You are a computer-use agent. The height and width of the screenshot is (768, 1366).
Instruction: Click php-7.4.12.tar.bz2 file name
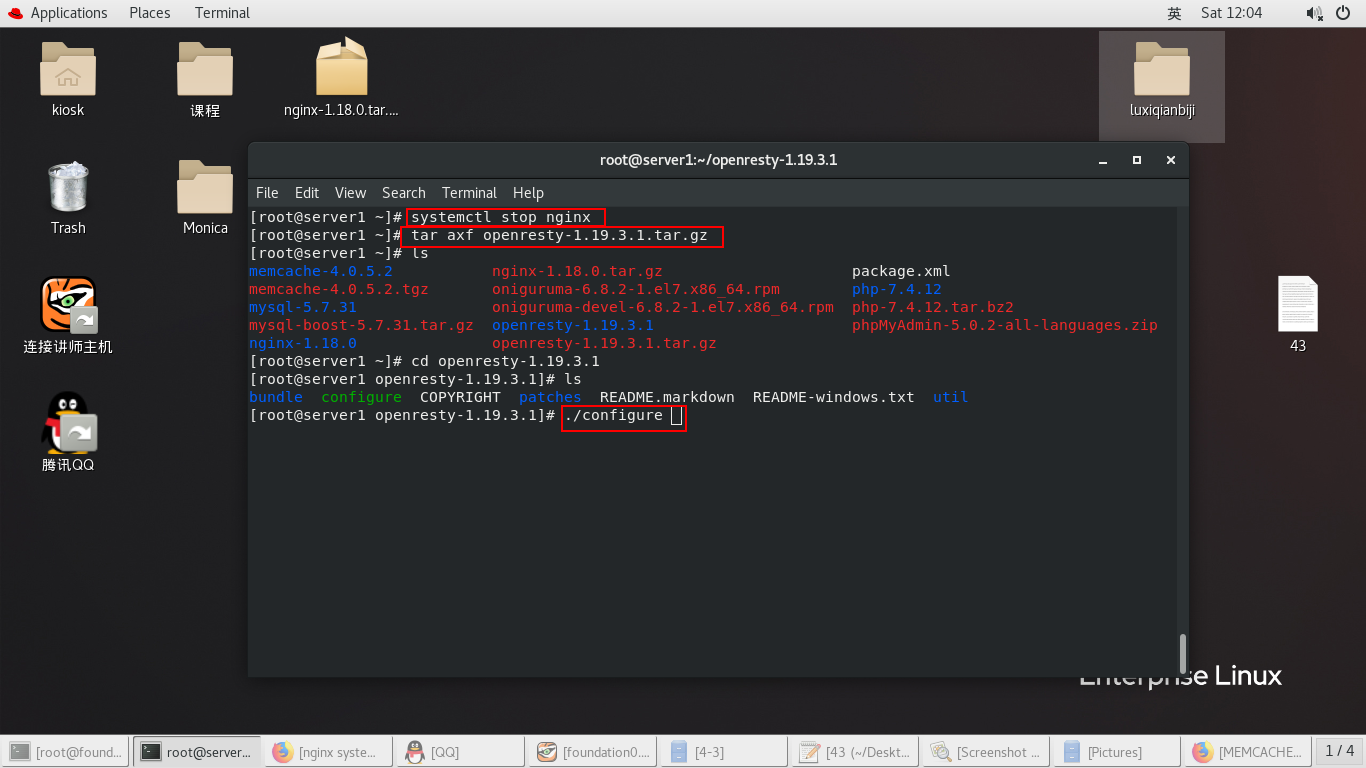(x=933, y=307)
